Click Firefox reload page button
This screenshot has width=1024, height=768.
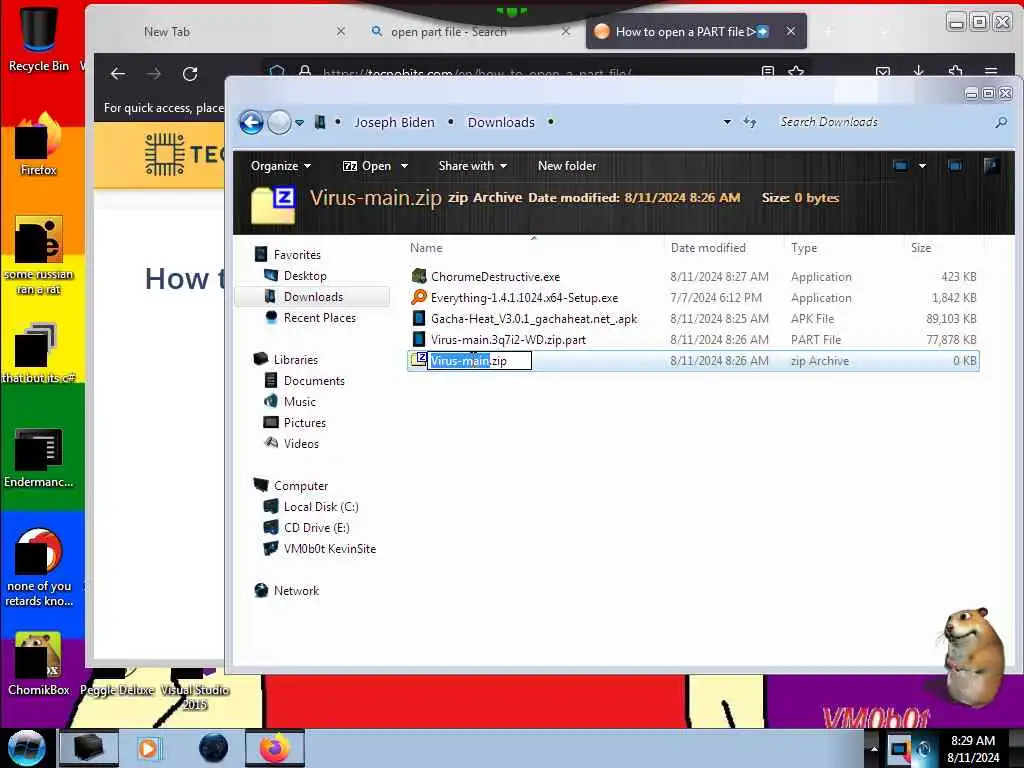coord(190,74)
